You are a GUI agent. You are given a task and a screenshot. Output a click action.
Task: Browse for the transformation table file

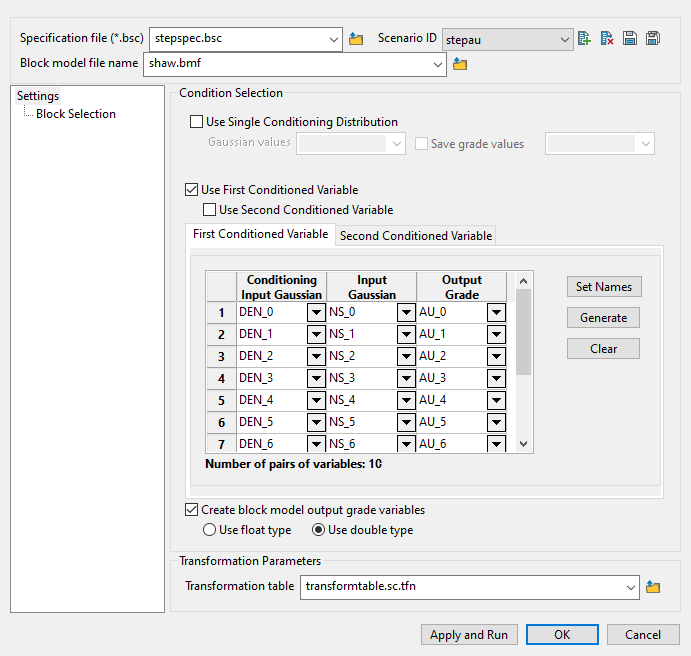(x=653, y=587)
